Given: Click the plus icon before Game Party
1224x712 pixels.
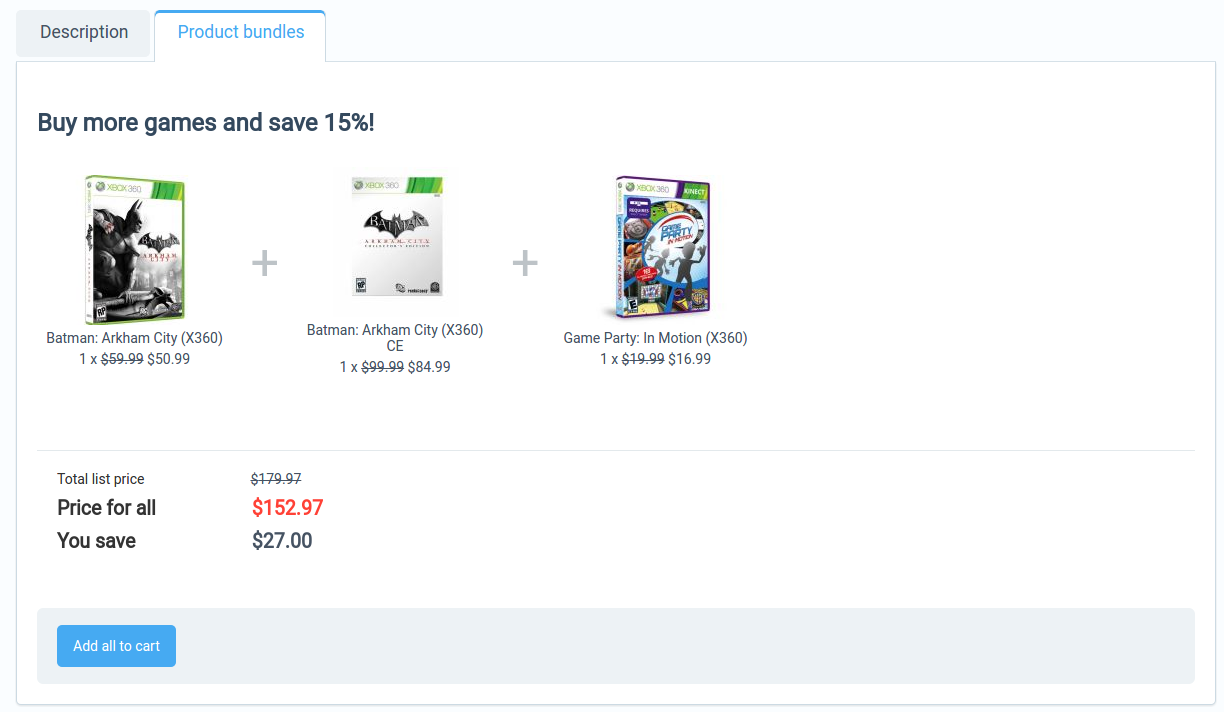Looking at the screenshot, I should tap(525, 263).
